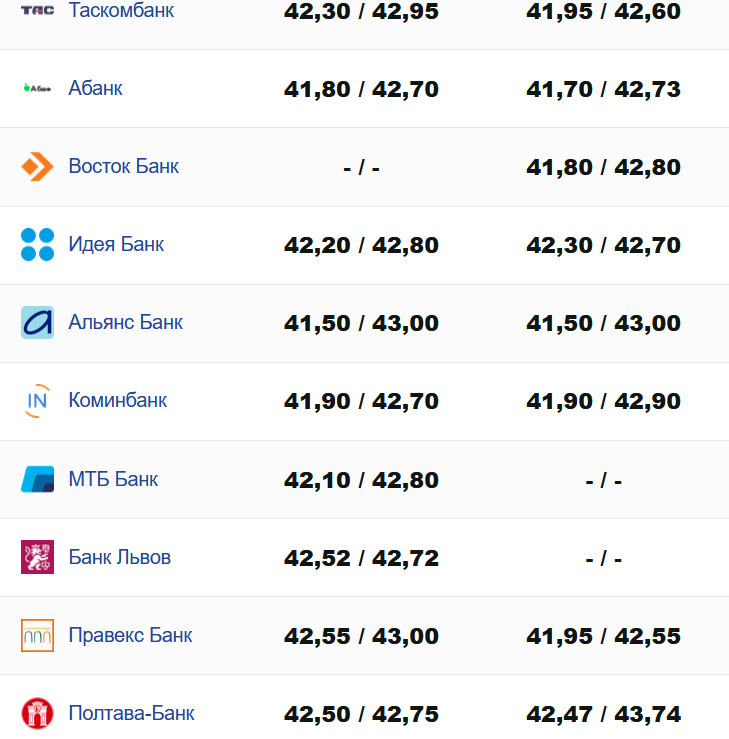Click the Коминбанк IN logo
This screenshot has width=729, height=739.
pos(37,401)
